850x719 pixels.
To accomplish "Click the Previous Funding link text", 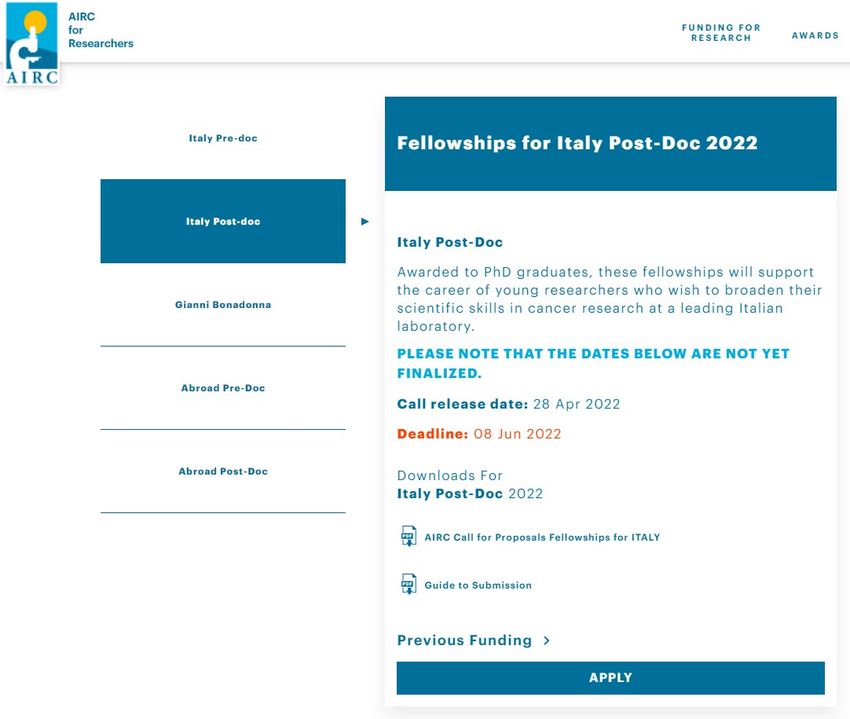I will point(464,640).
